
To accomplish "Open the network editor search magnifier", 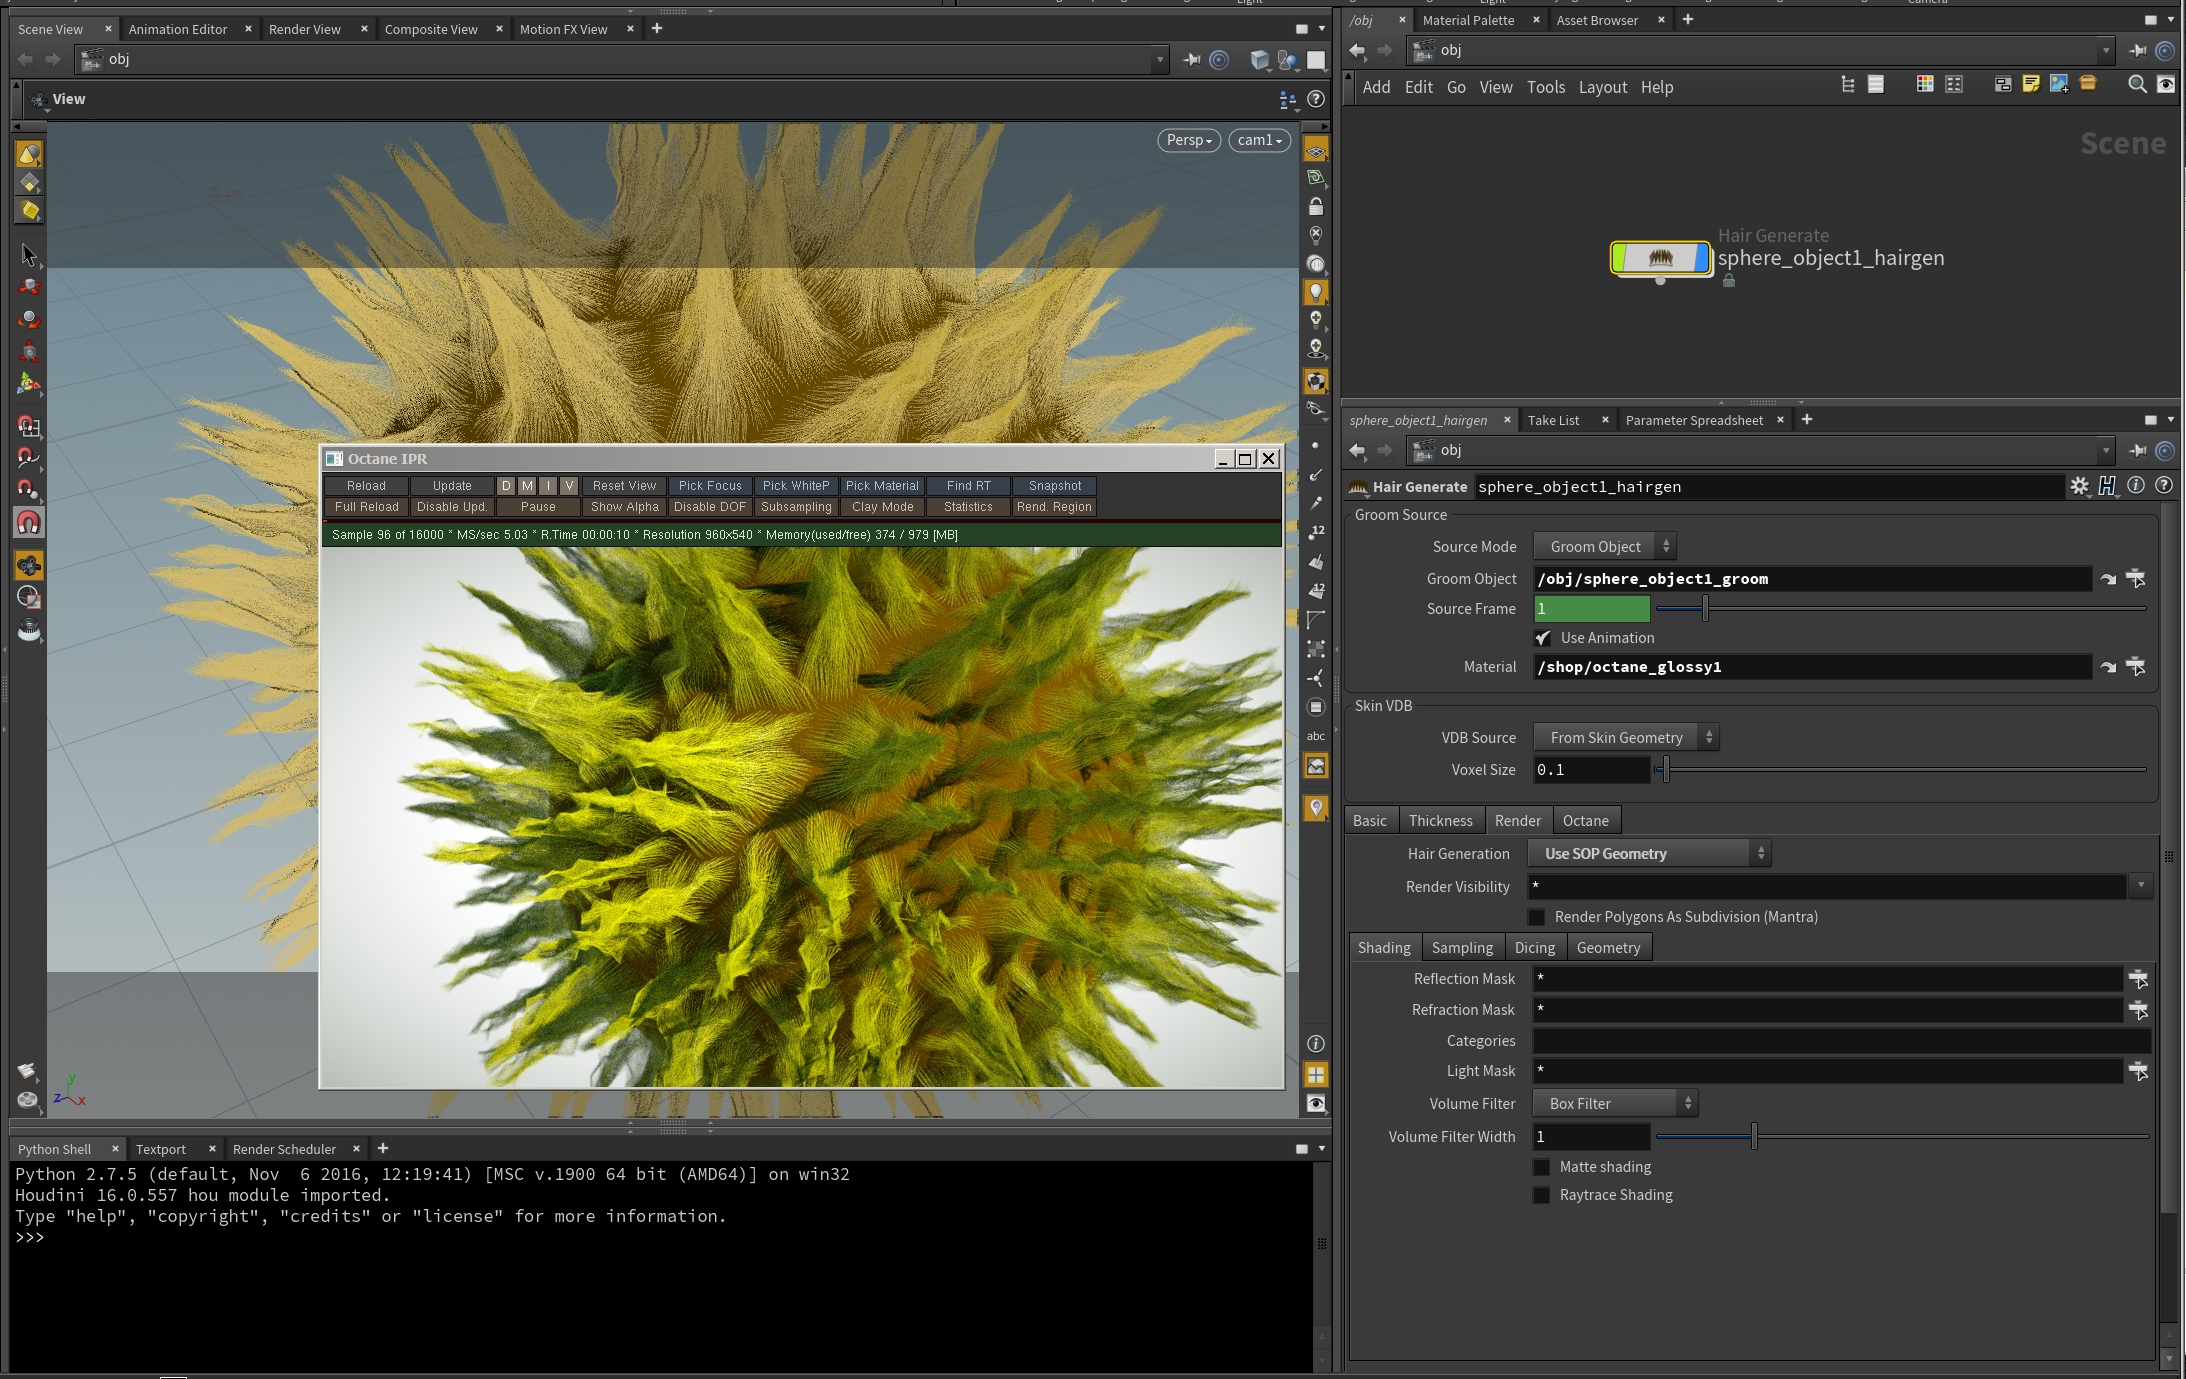I will (x=2137, y=85).
